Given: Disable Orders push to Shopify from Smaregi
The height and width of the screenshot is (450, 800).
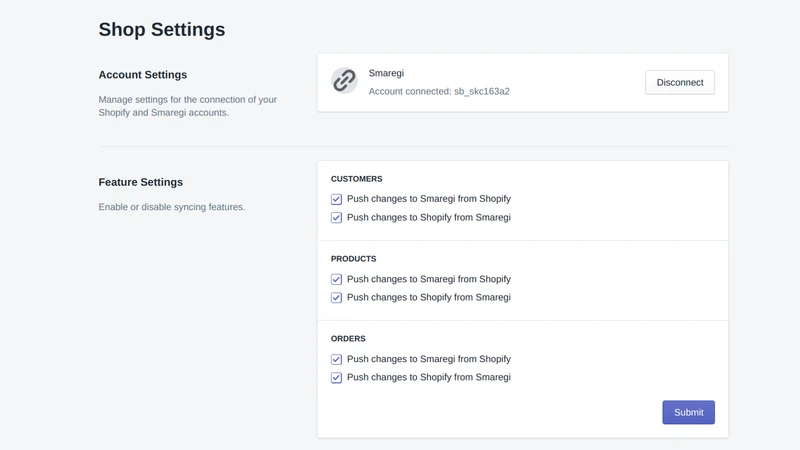Looking at the screenshot, I should click(x=336, y=378).
